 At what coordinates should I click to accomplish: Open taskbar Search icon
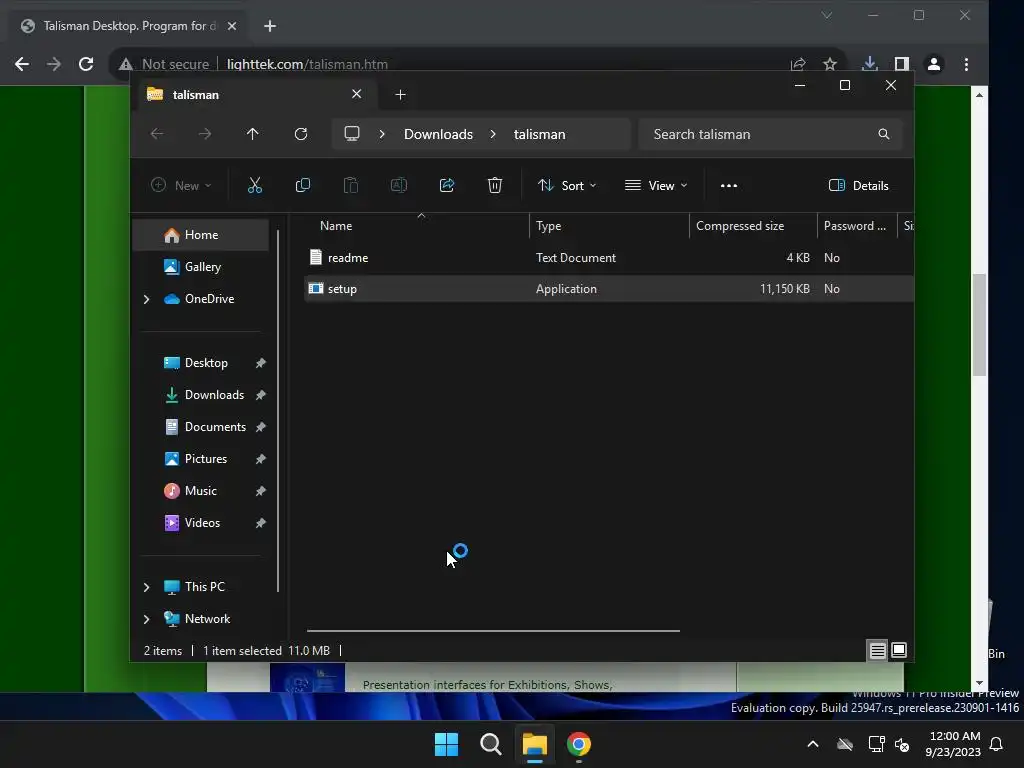click(490, 744)
